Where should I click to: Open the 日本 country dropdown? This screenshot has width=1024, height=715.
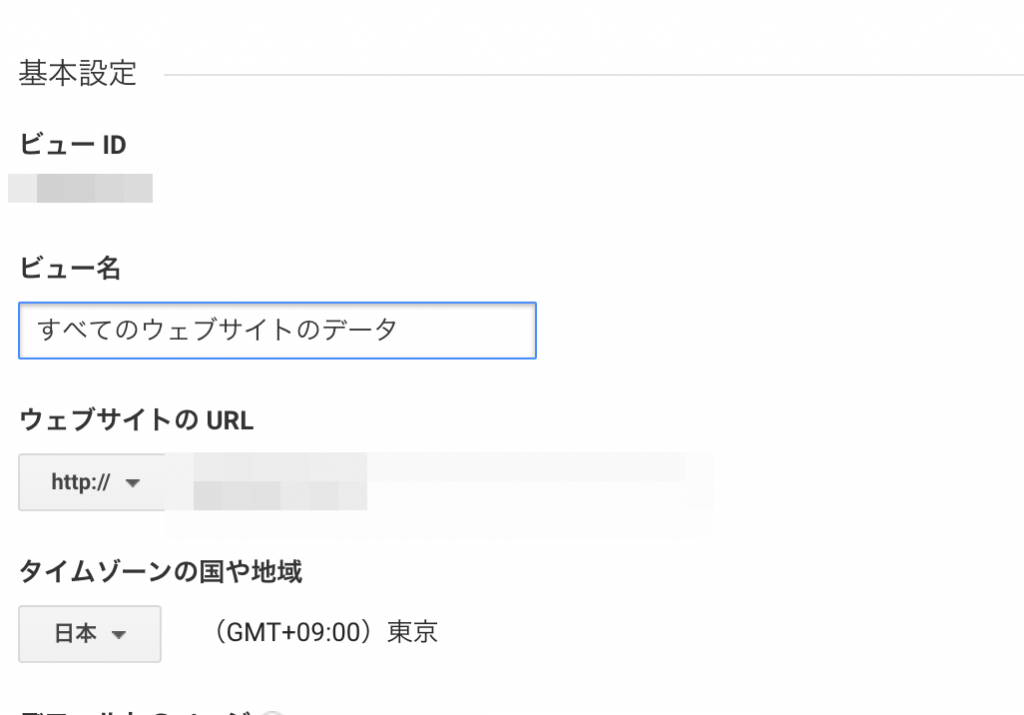(89, 634)
